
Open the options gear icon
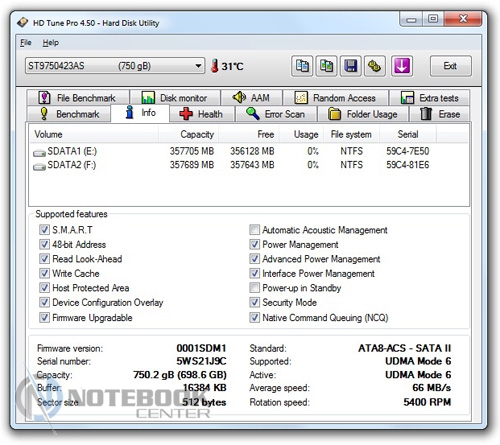point(375,66)
